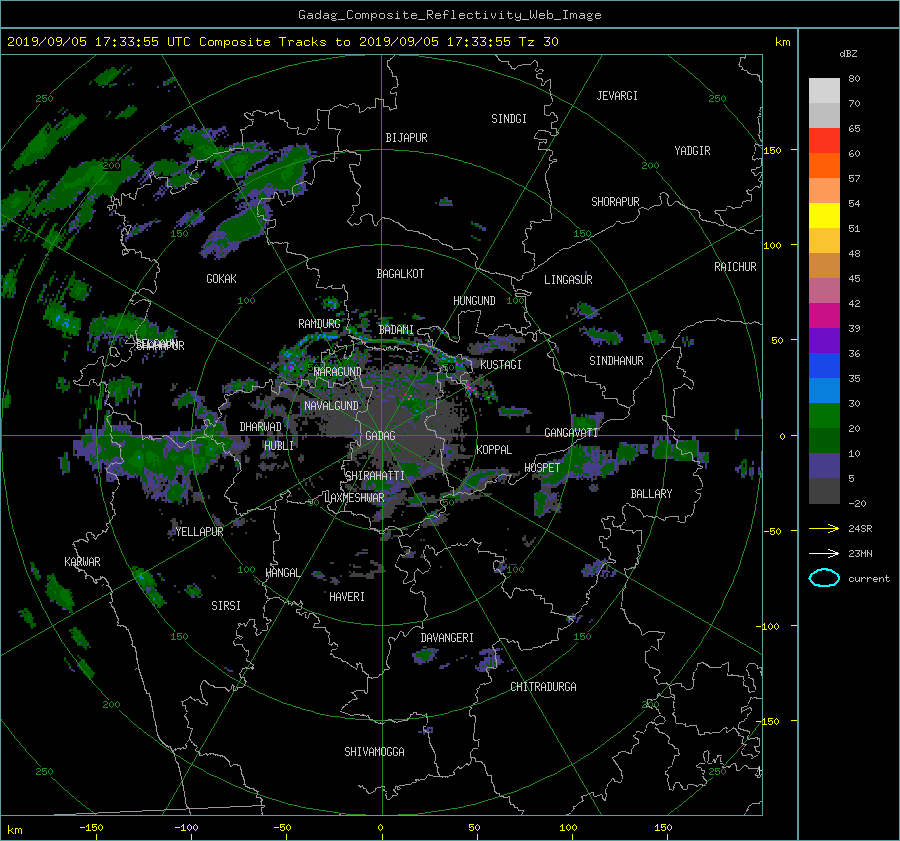Screen dimensions: 900x841
Task: Click the YELLAPUR city label
Action: 199,532
